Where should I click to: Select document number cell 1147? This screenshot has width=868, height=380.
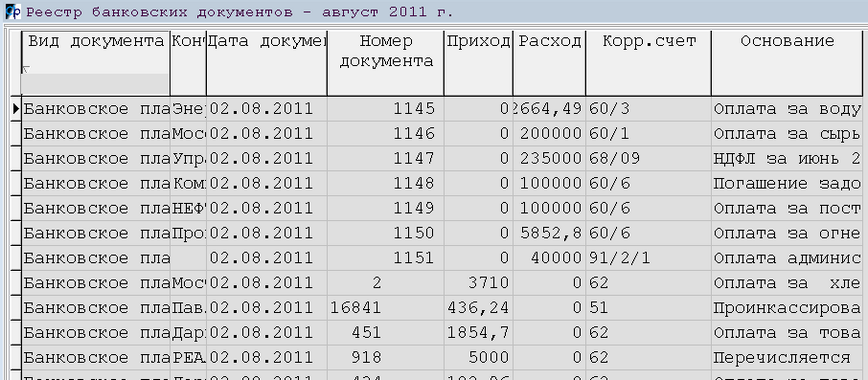(386, 159)
